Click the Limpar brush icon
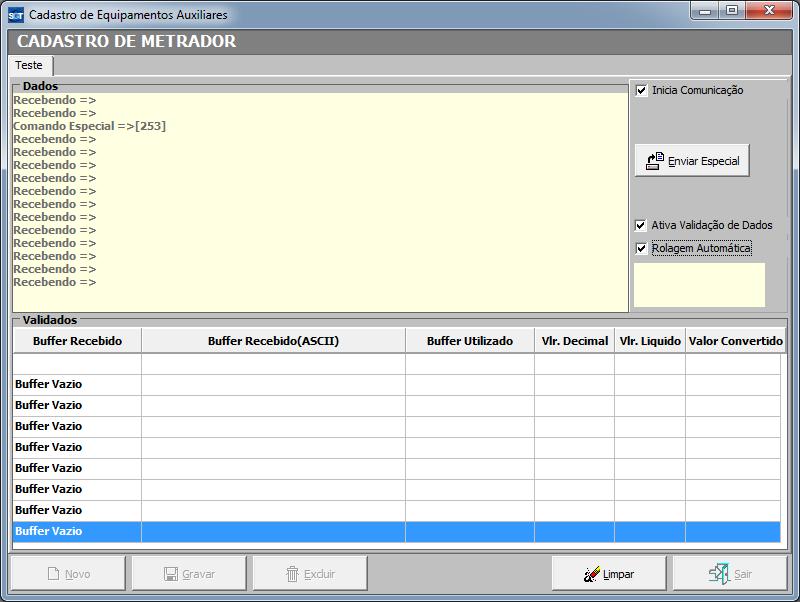Image resolution: width=800 pixels, height=602 pixels. [591, 574]
